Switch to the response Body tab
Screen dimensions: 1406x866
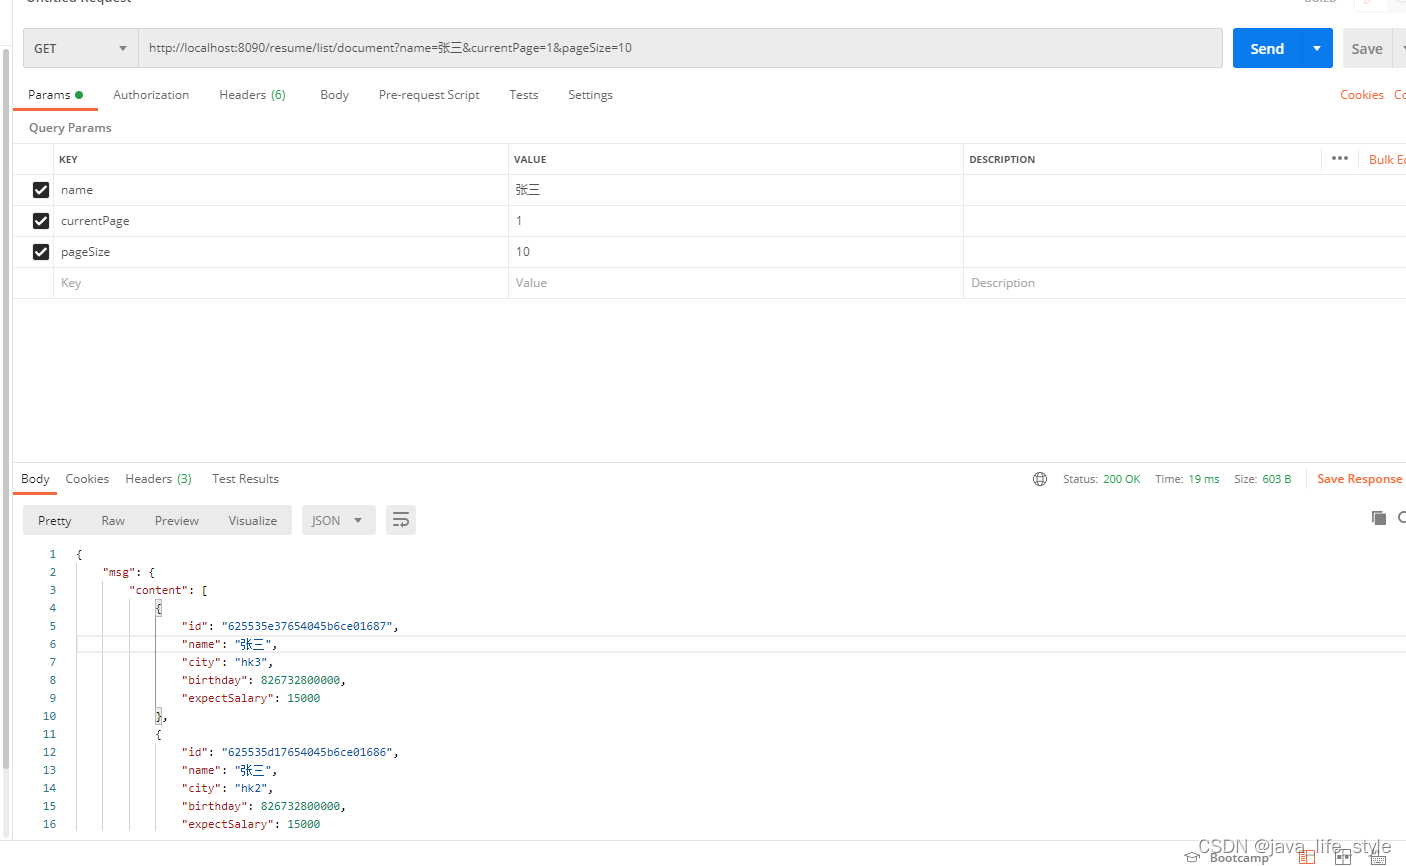click(x=35, y=479)
